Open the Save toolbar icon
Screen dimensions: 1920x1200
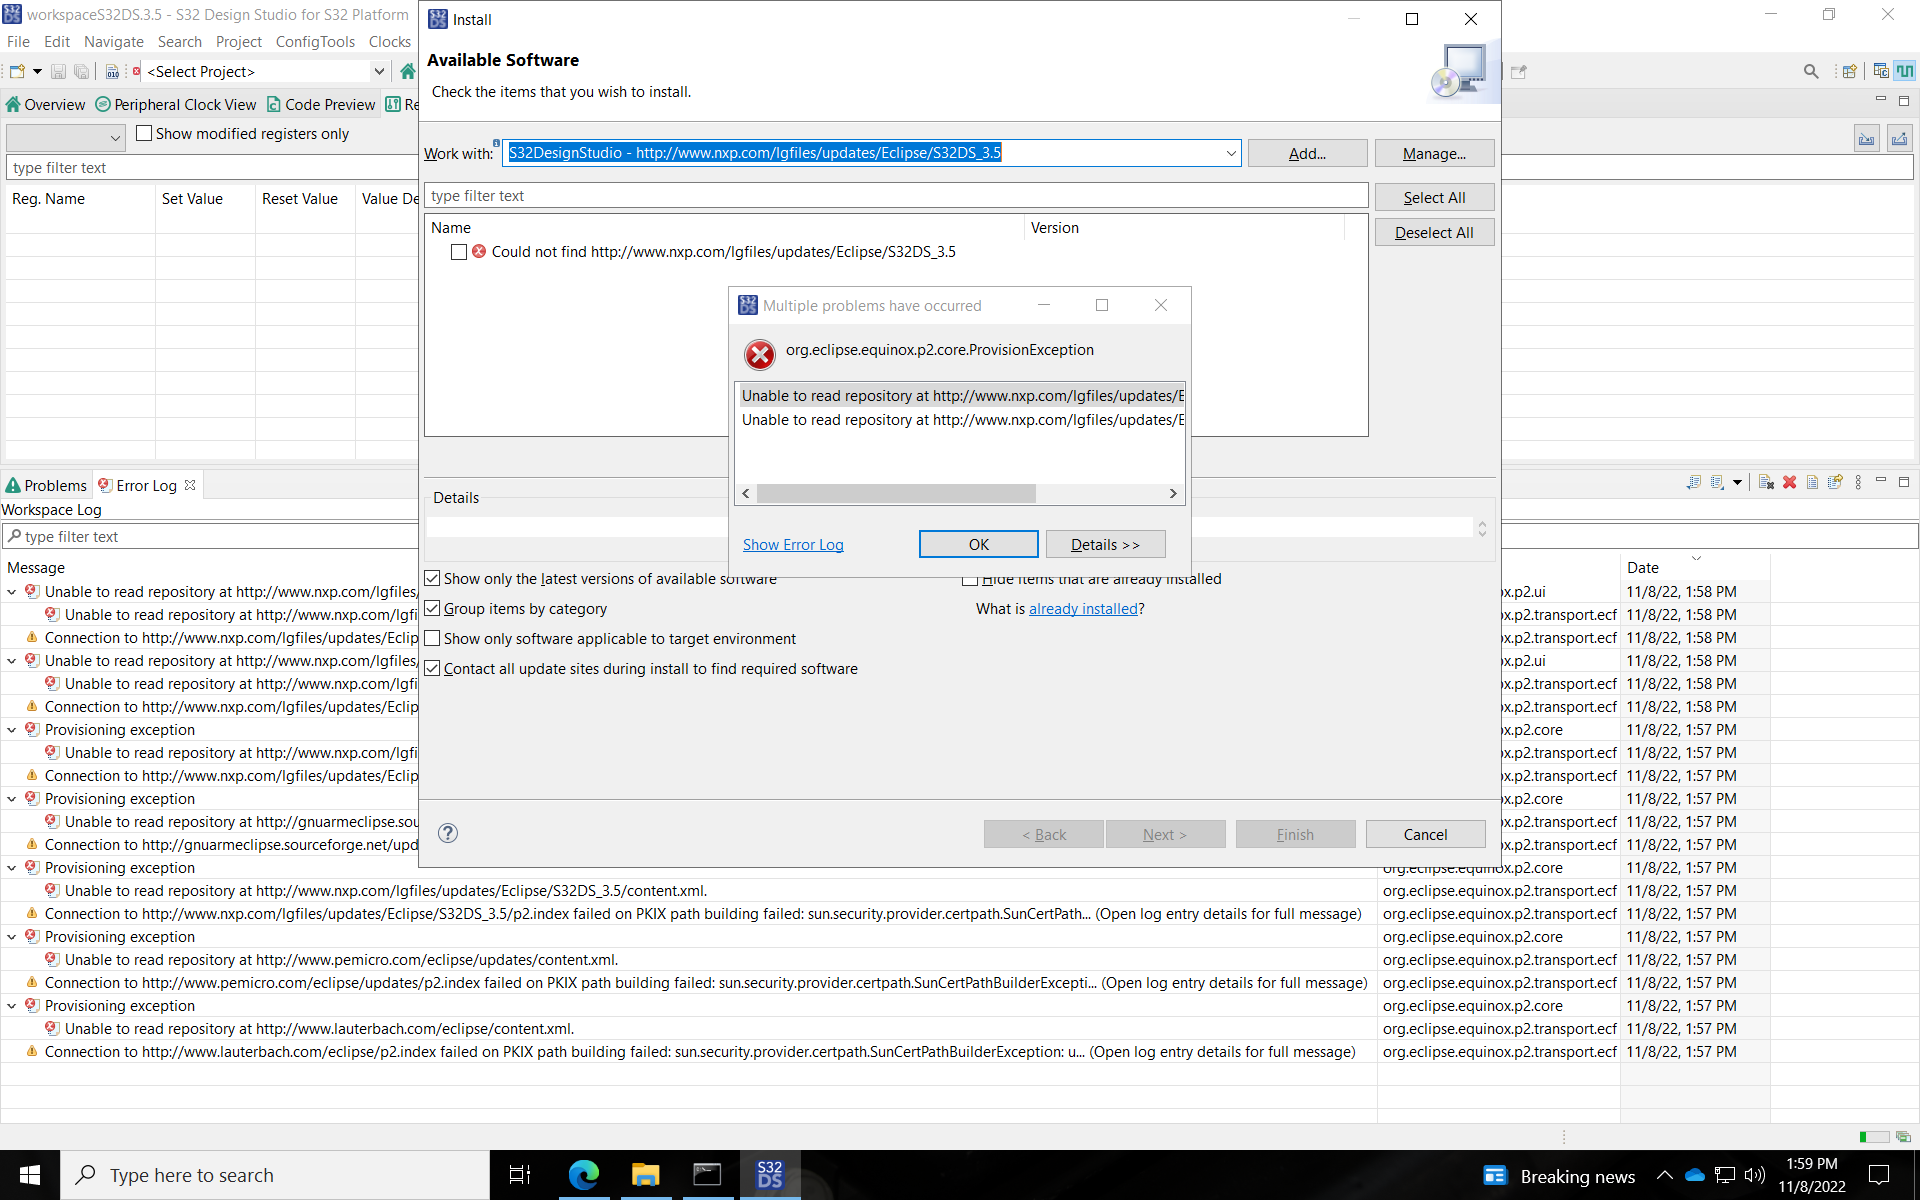pos(58,71)
